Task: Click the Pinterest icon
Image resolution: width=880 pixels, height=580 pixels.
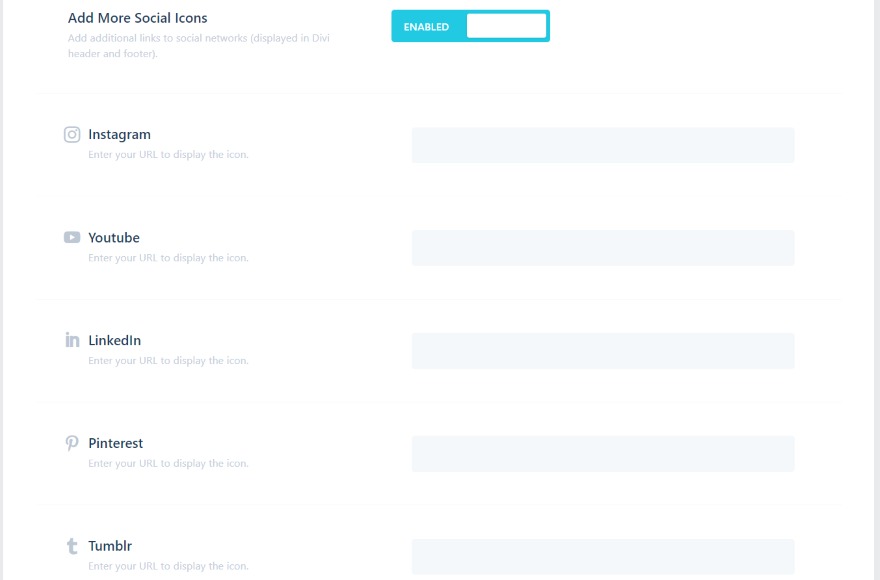Action: point(72,443)
